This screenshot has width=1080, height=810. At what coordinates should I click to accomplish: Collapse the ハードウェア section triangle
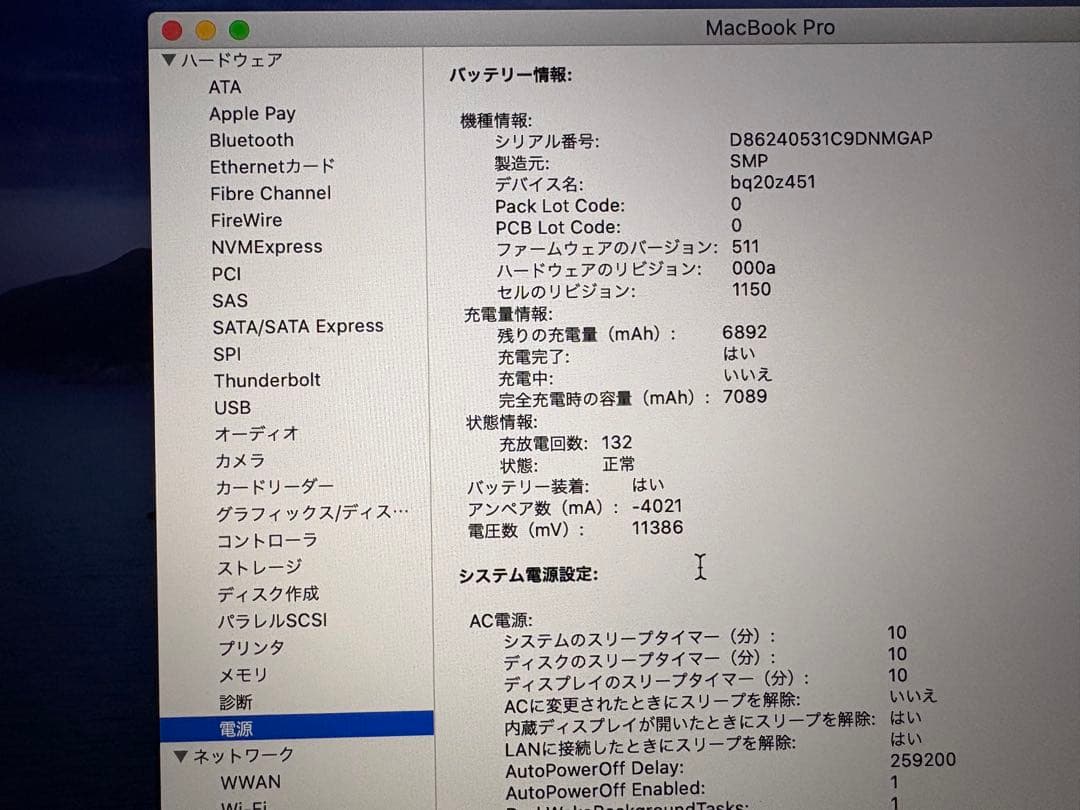tap(169, 59)
